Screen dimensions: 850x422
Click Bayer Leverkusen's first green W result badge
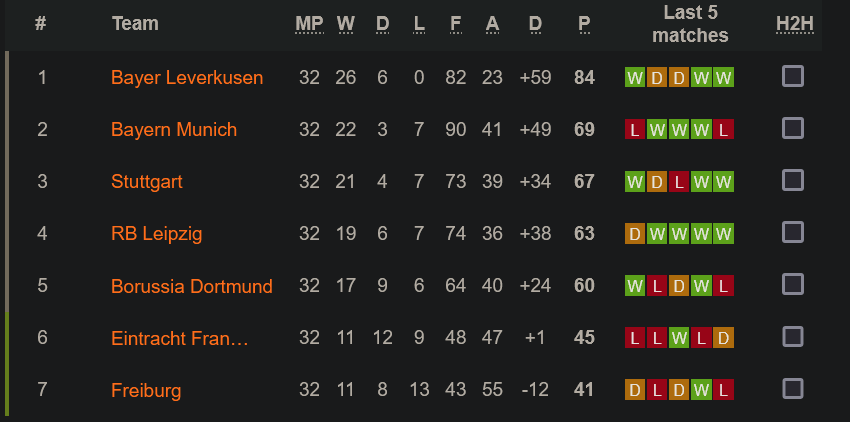[x=635, y=78]
